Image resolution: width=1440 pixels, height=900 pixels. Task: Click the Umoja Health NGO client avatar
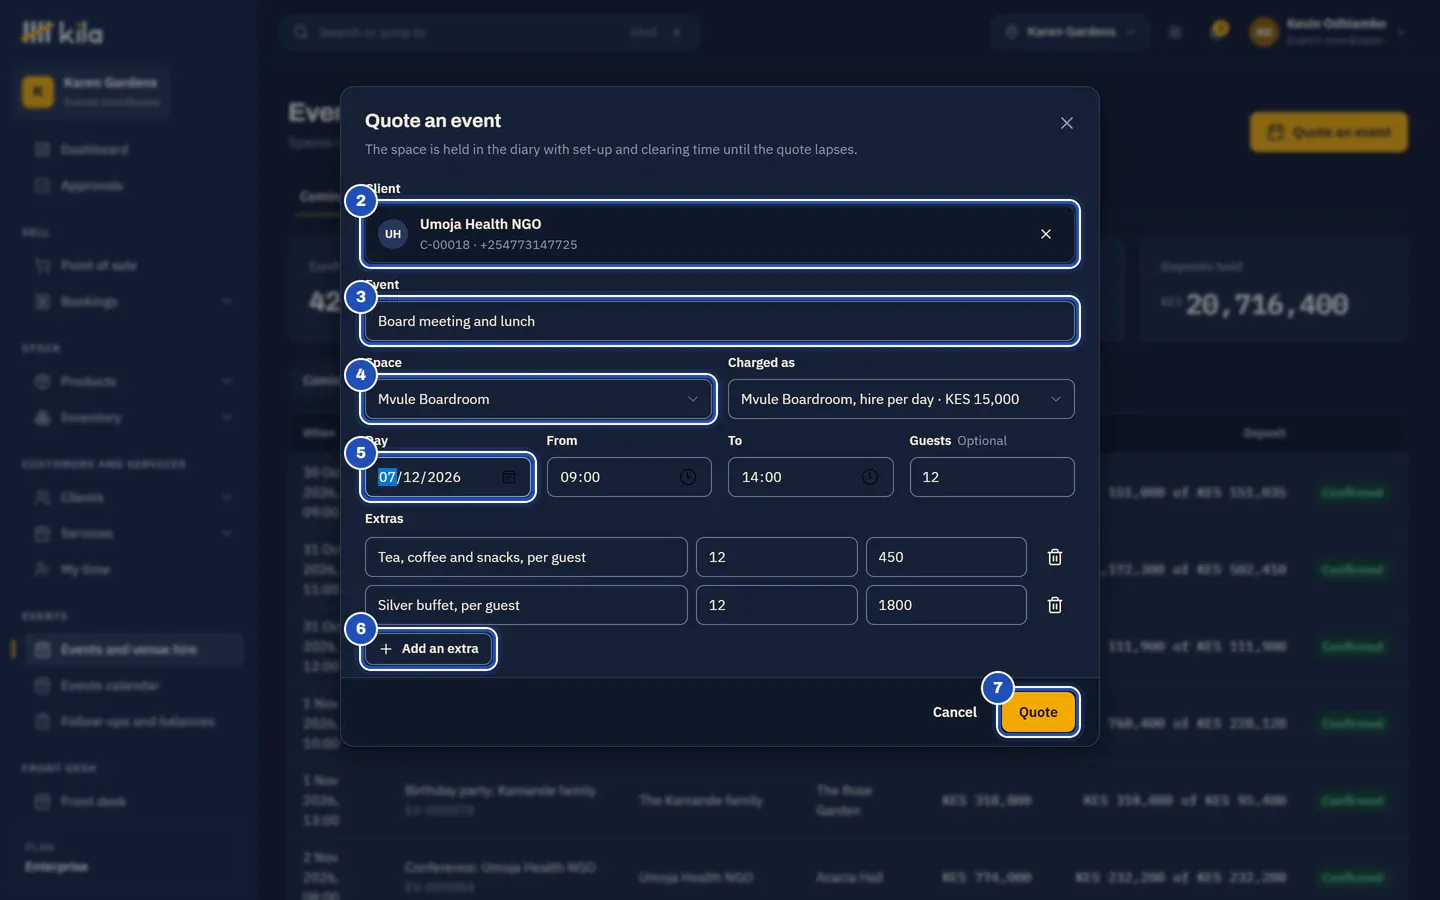393,234
